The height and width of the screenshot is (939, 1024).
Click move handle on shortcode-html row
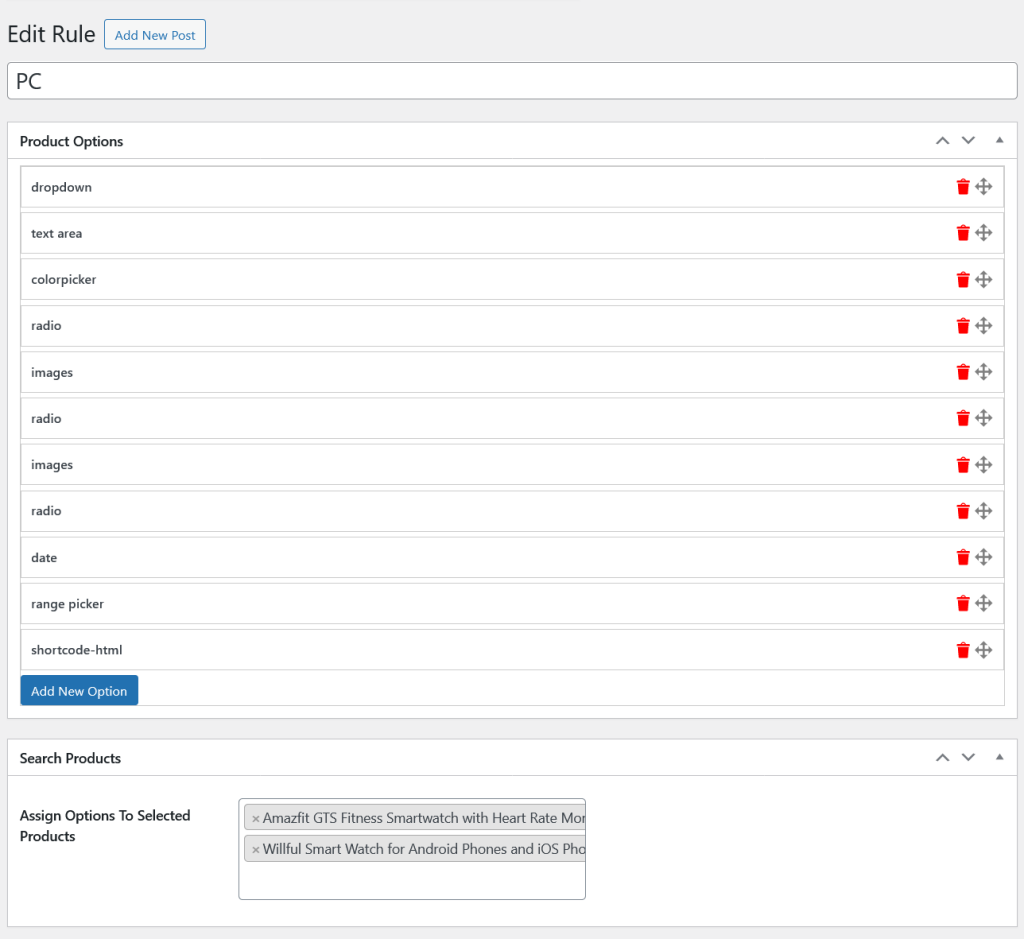coord(984,650)
